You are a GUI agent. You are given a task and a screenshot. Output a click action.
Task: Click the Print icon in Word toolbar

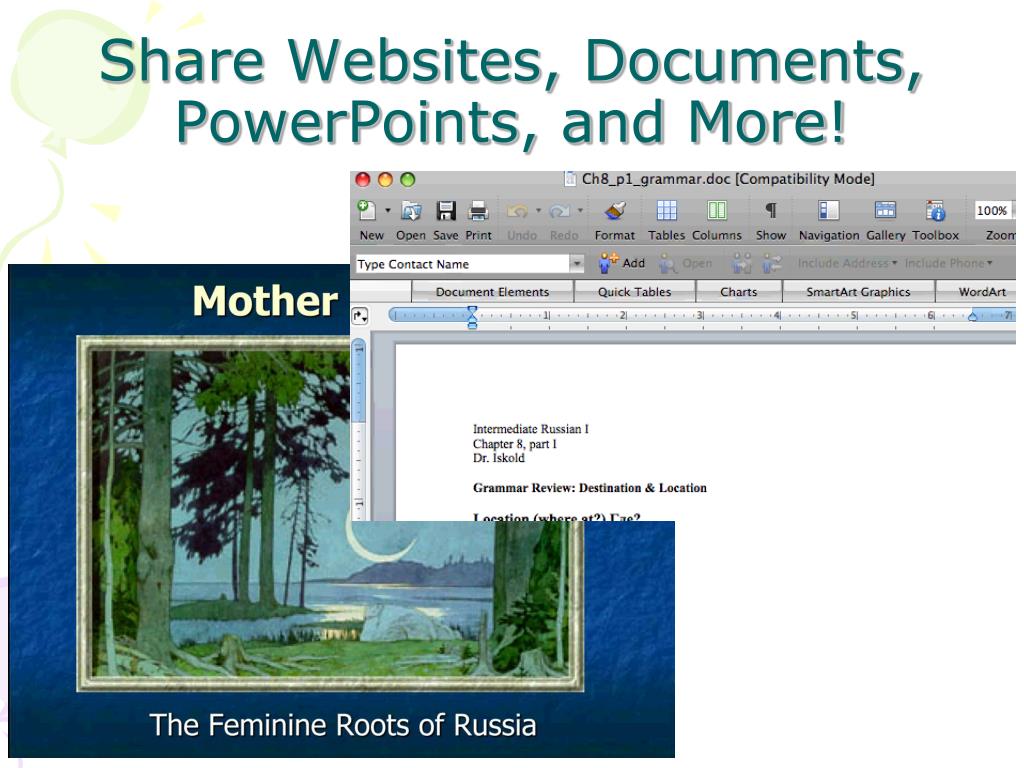pos(478,210)
